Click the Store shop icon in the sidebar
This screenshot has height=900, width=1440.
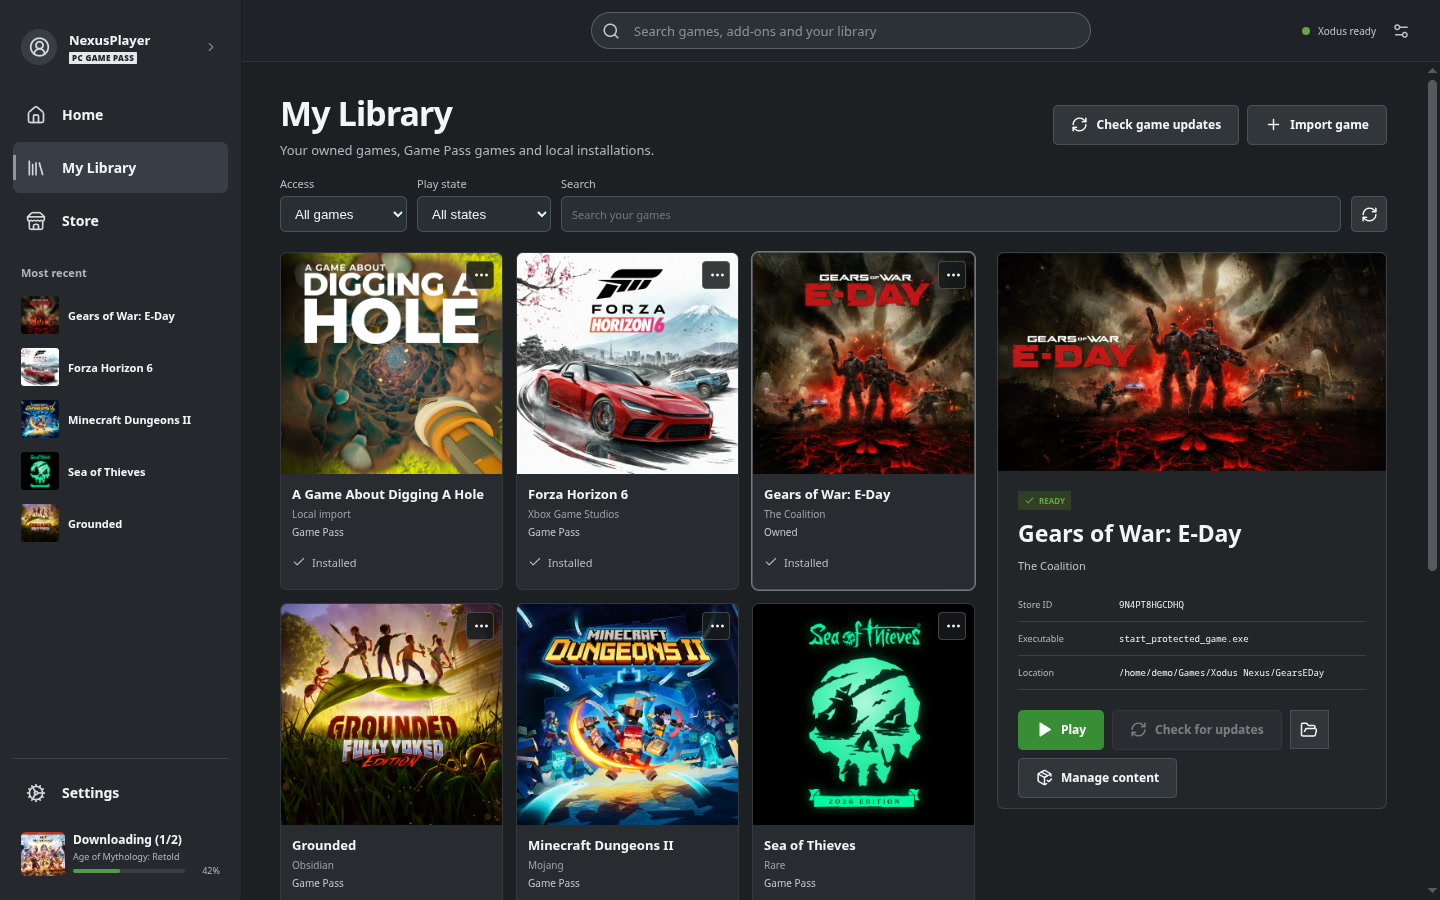click(36, 221)
